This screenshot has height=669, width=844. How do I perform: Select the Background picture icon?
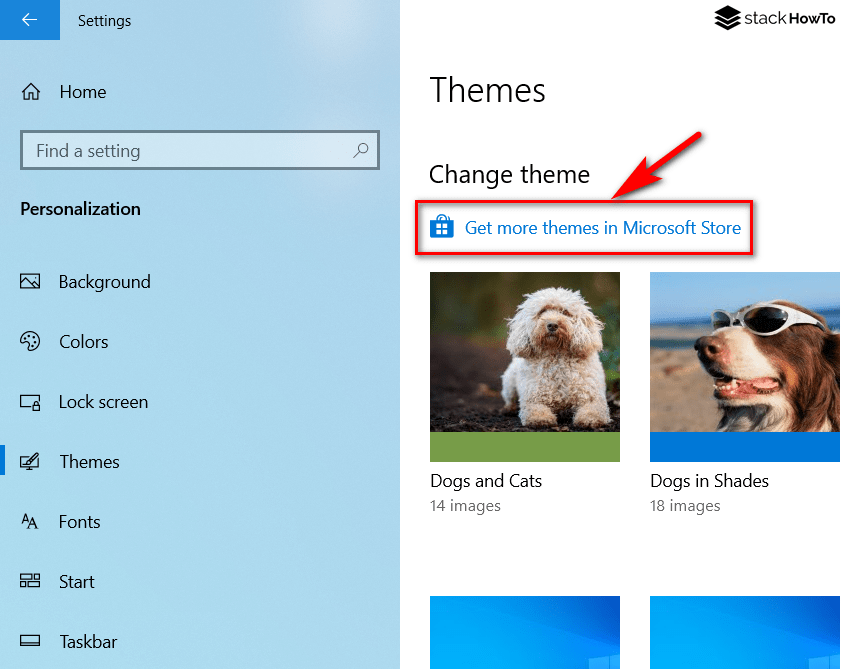tap(32, 281)
